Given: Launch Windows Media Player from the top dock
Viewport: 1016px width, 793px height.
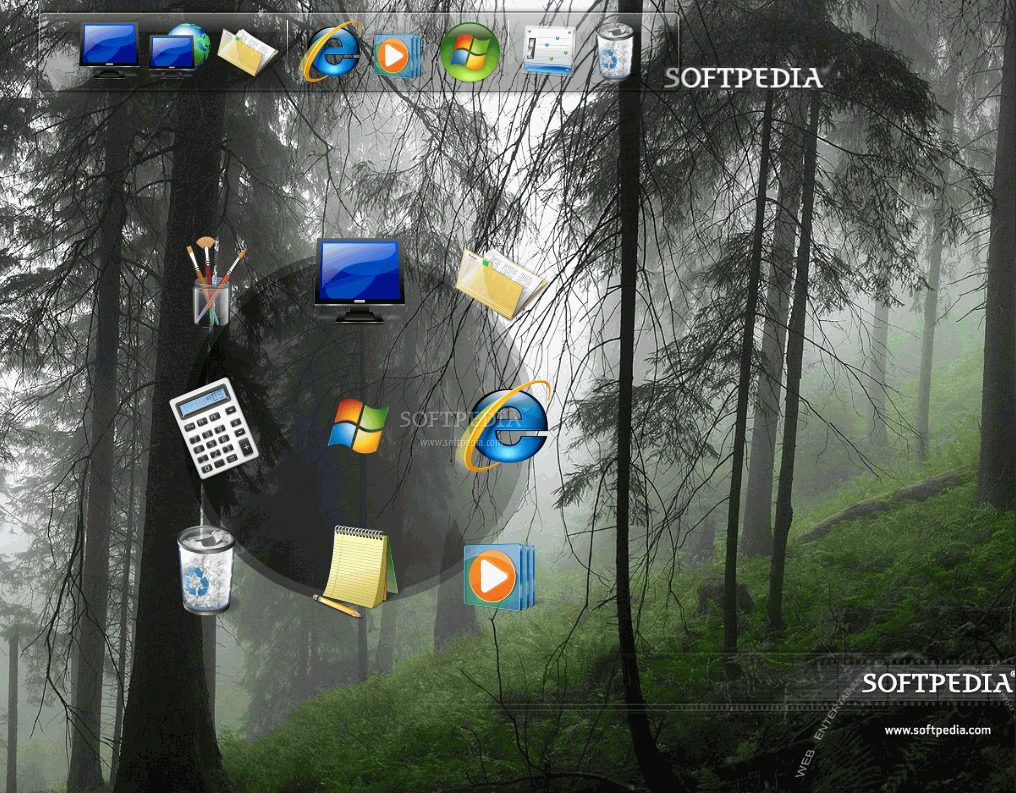Looking at the screenshot, I should click(397, 56).
